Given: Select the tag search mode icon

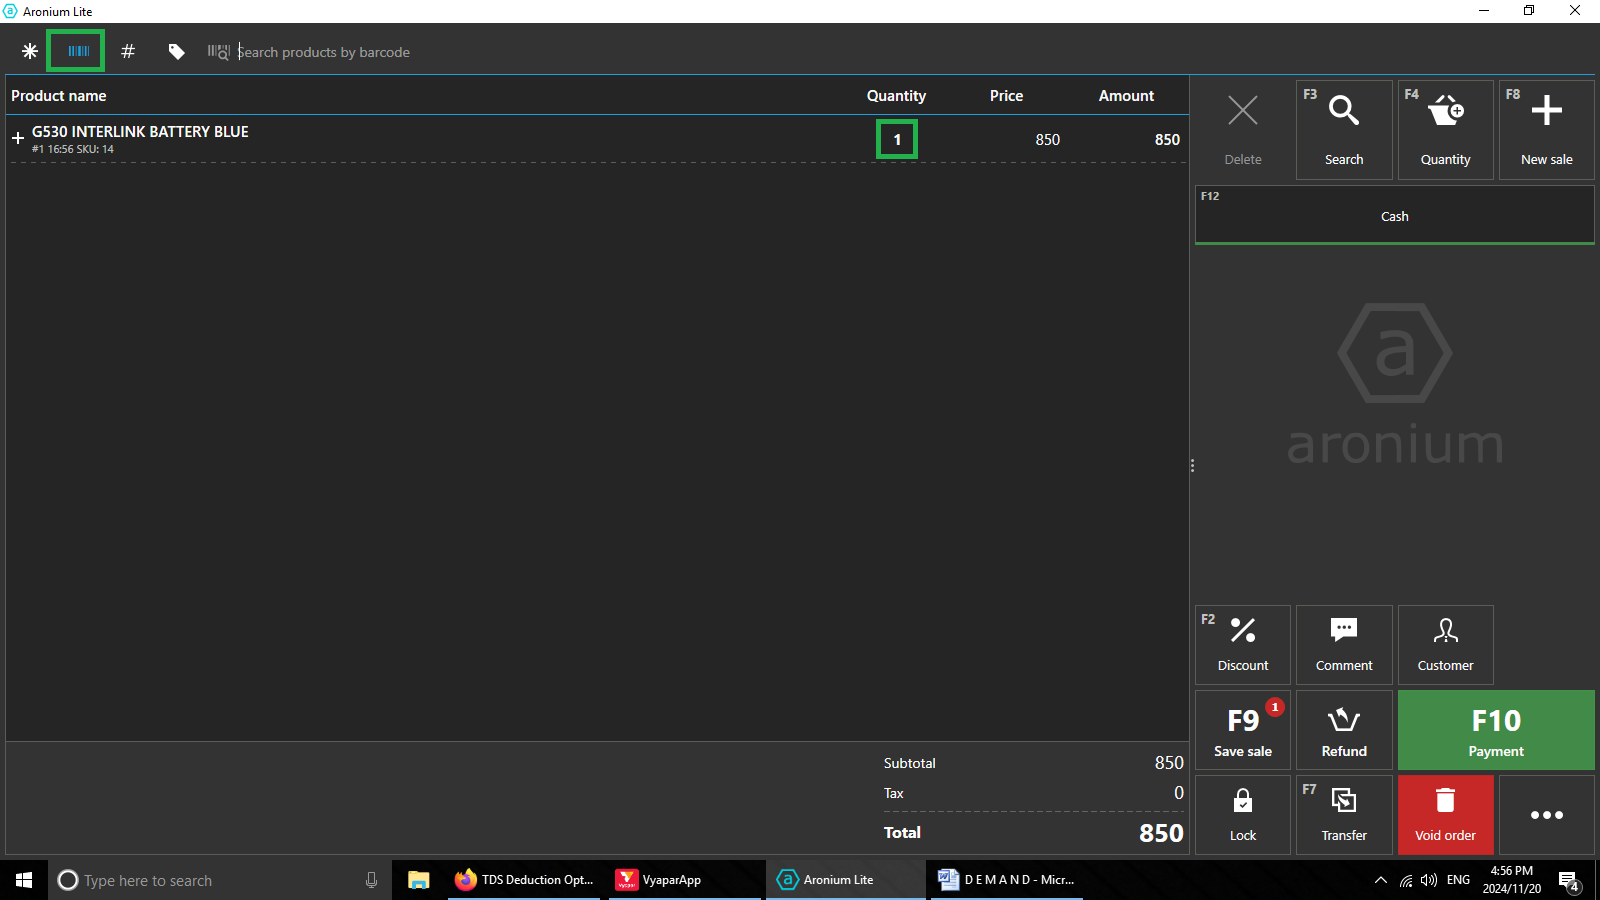Looking at the screenshot, I should tap(176, 51).
